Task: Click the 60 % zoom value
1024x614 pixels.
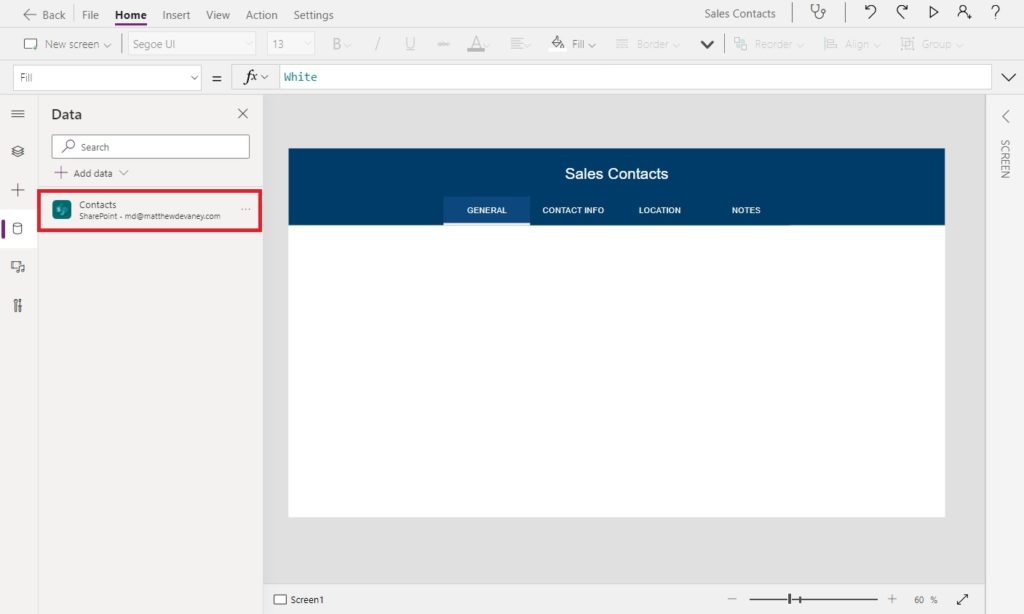Action: (x=925, y=600)
